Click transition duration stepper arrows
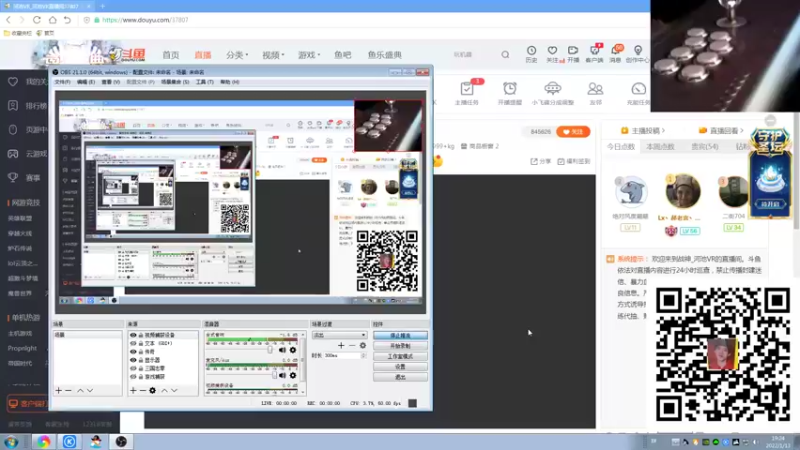The image size is (800, 450). point(363,355)
